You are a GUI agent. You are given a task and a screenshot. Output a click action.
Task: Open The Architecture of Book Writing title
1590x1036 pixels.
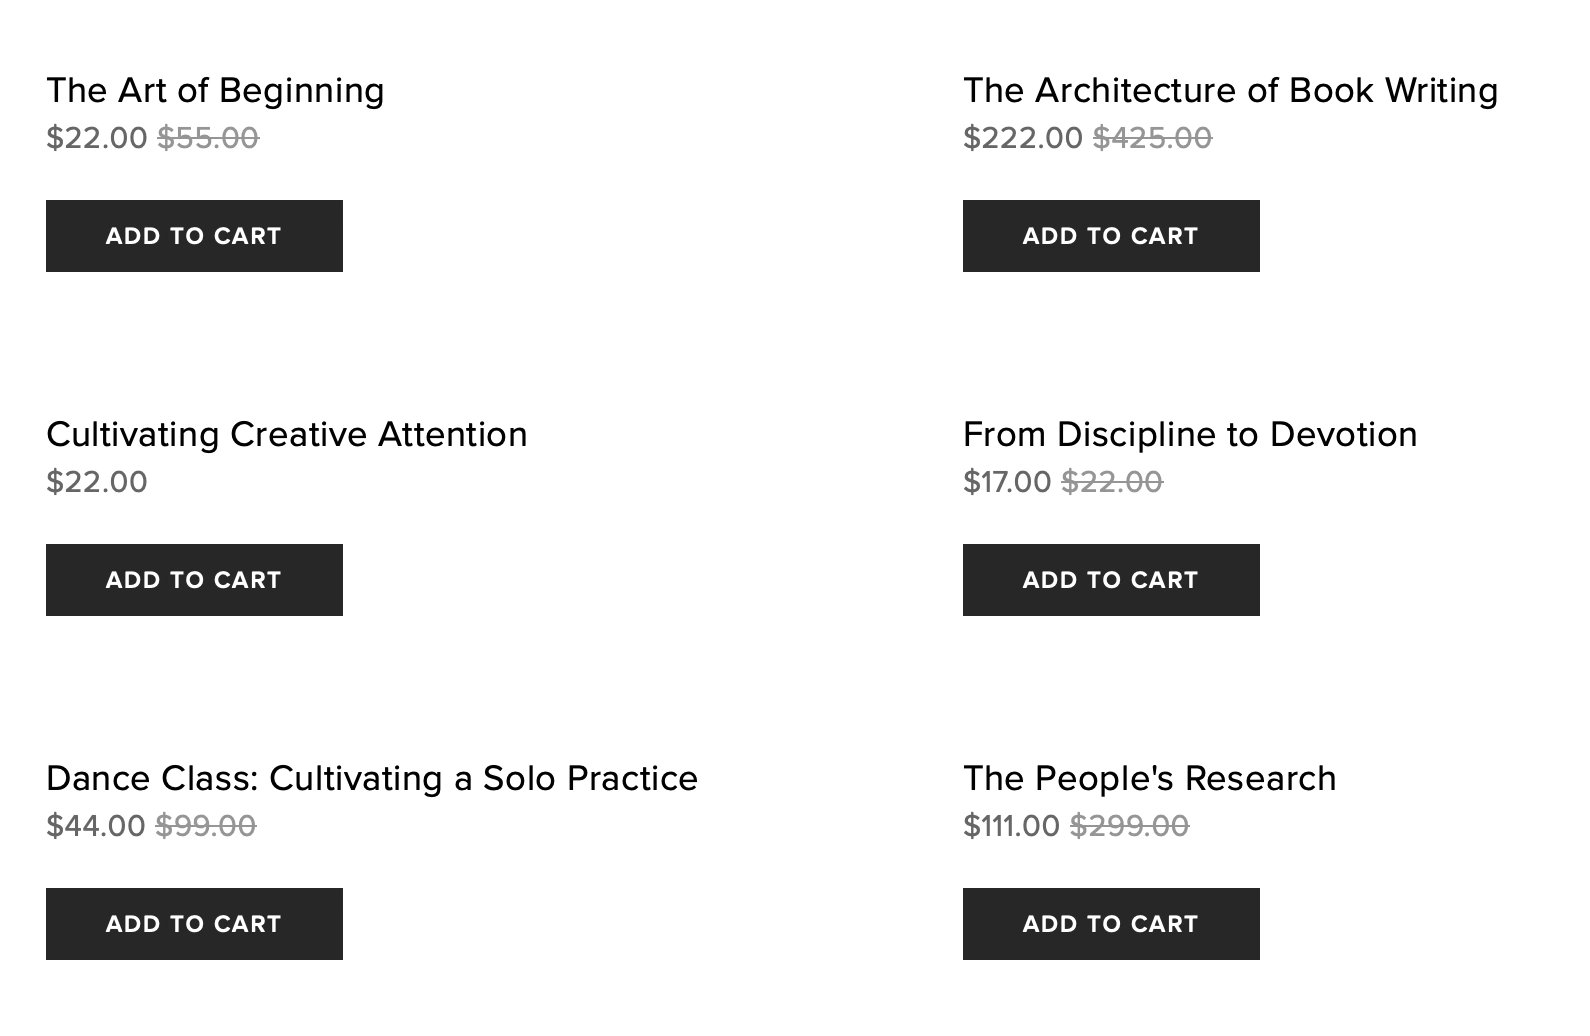click(x=1230, y=90)
